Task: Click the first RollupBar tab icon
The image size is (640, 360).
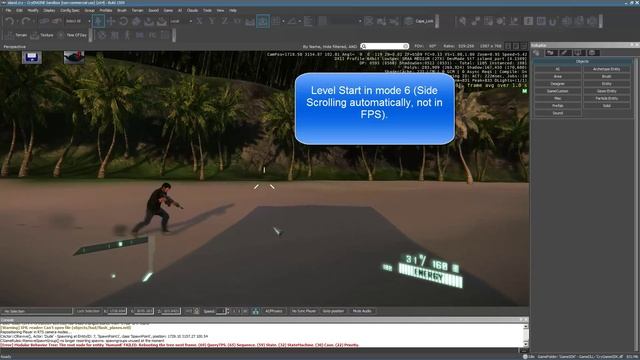Action: pyautogui.click(x=536, y=53)
